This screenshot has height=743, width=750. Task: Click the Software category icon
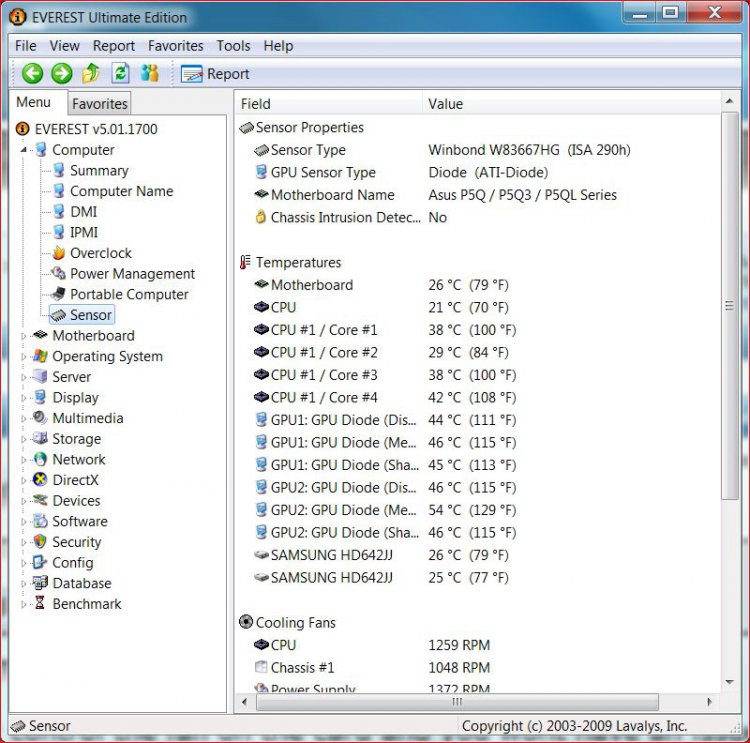(41, 521)
